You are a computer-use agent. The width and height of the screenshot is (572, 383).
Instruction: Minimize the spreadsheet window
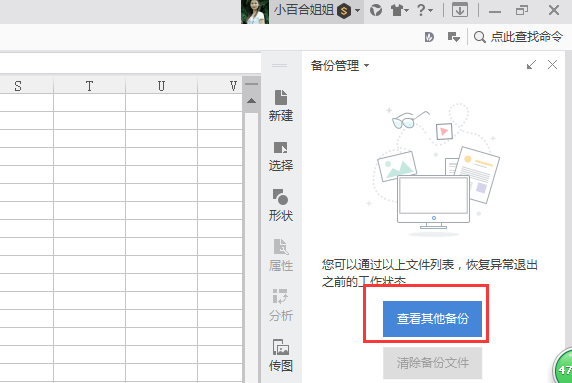pyautogui.click(x=495, y=11)
